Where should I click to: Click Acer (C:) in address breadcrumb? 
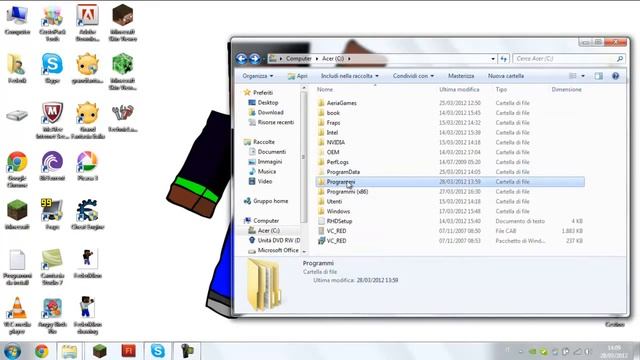[x=333, y=59]
